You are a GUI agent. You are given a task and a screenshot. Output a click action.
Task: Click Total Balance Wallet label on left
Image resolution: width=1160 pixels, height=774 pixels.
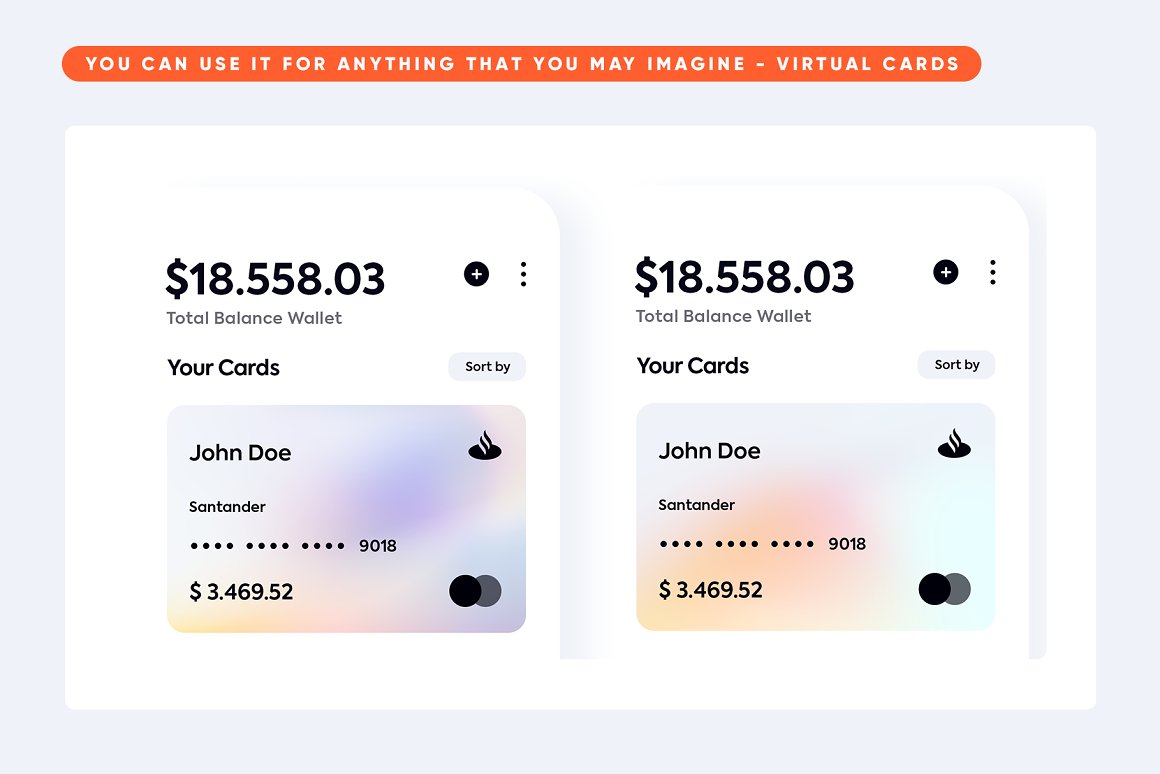pos(254,318)
